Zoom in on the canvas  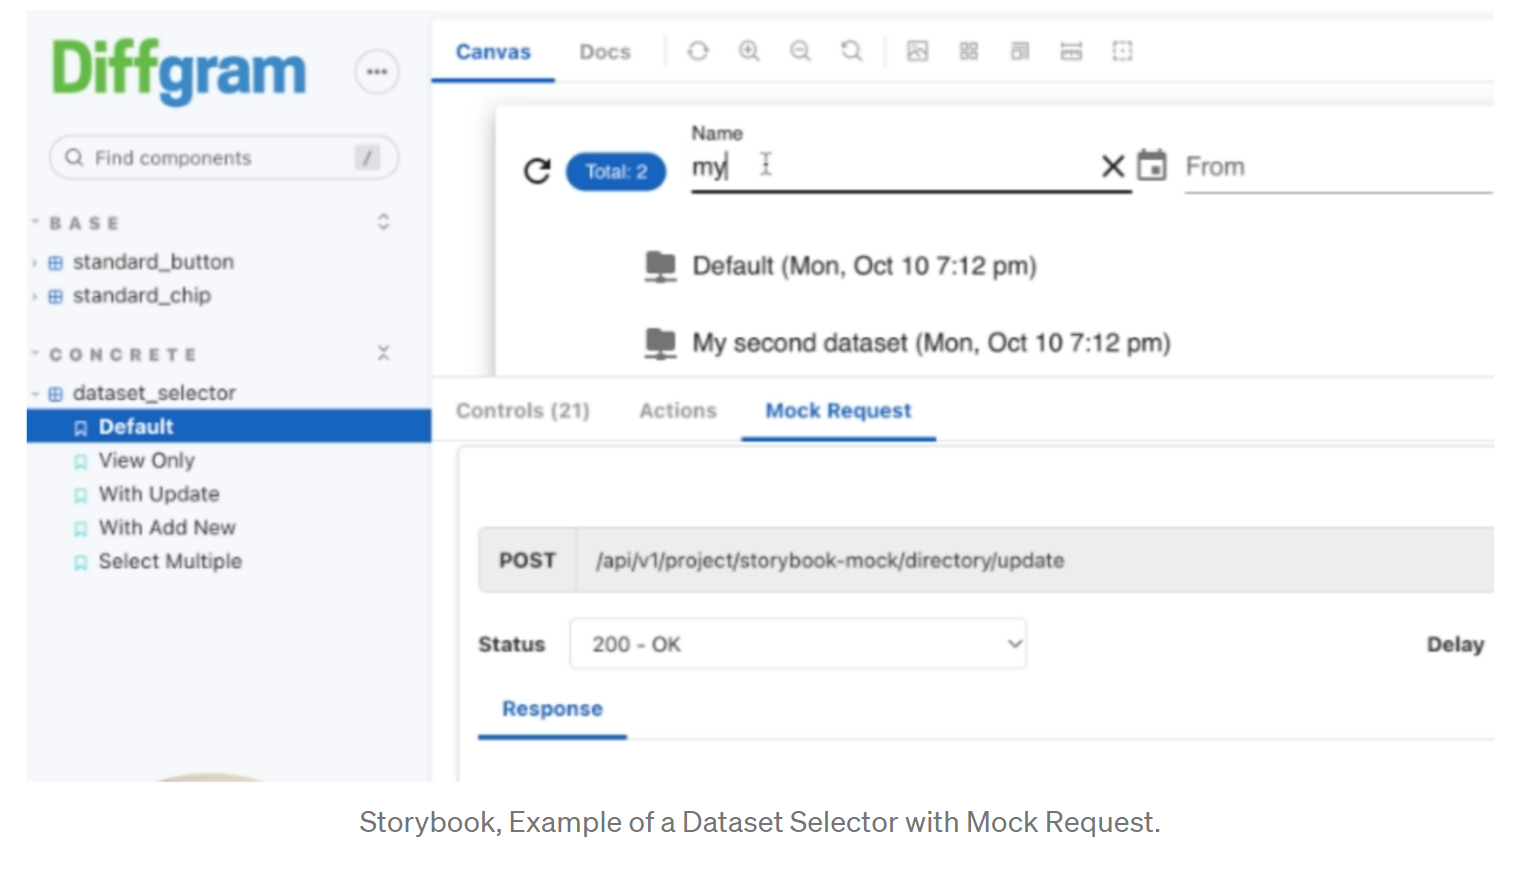click(749, 51)
